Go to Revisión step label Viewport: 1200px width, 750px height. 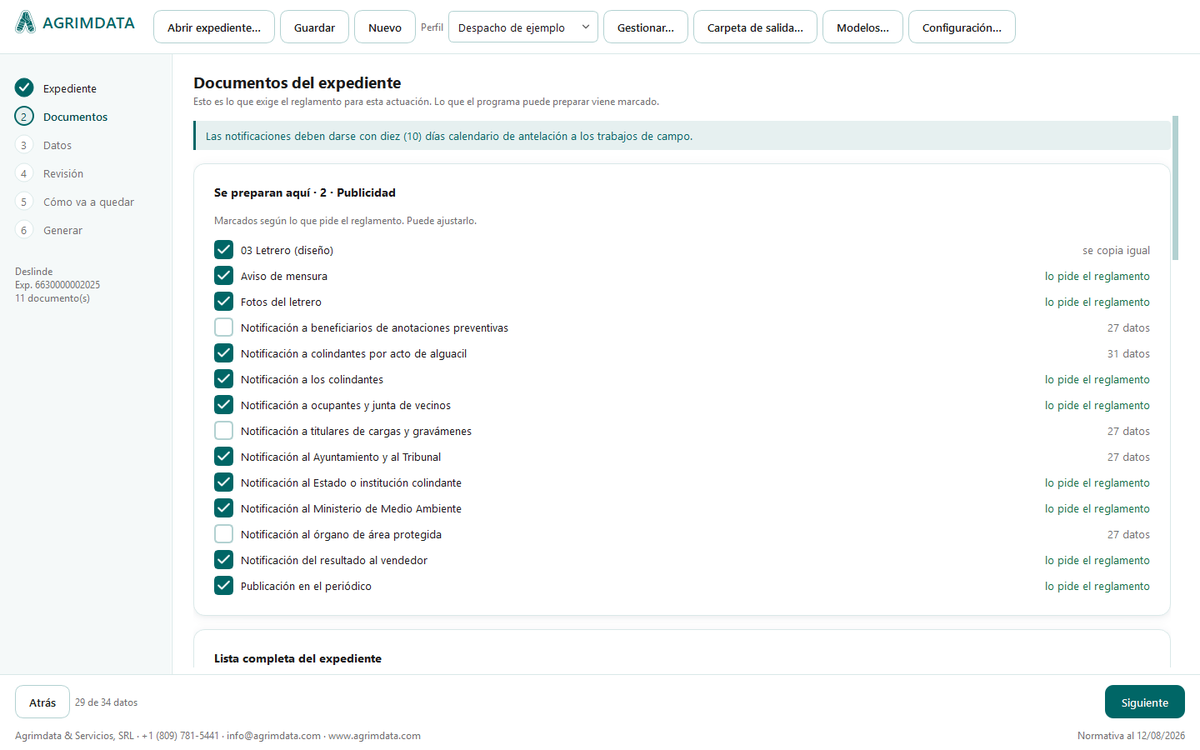pyautogui.click(x=63, y=174)
